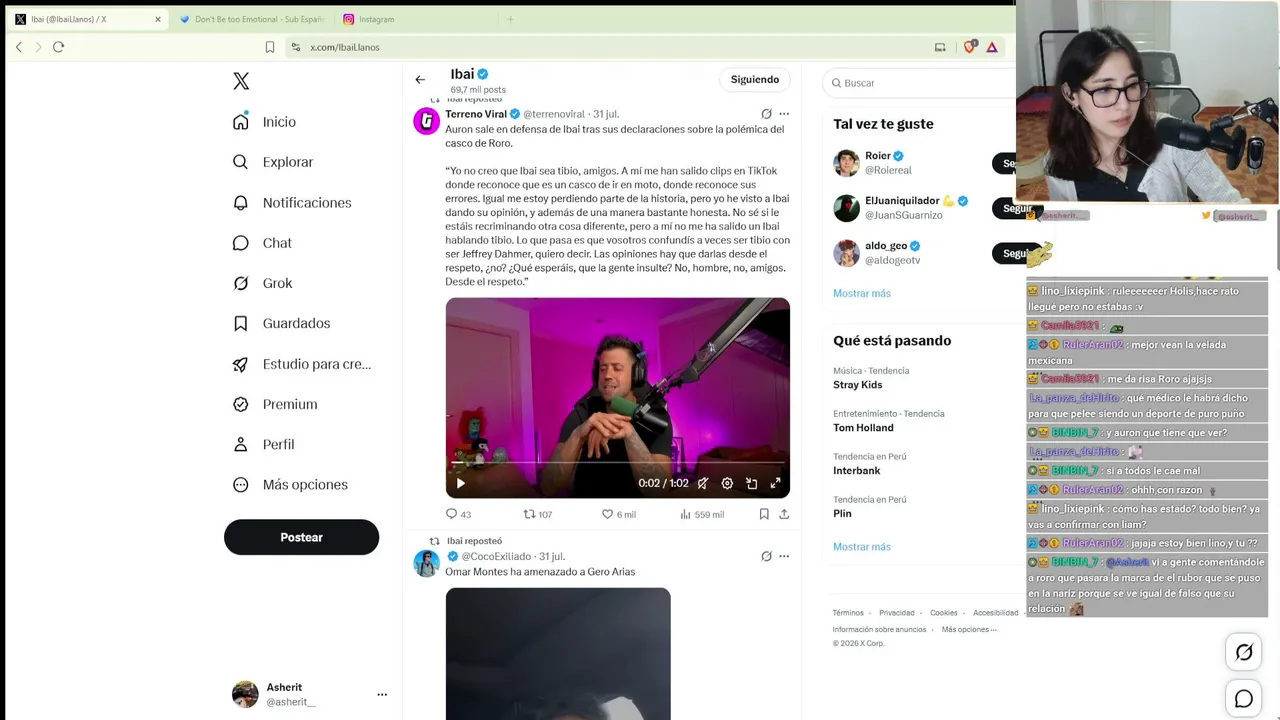Screen dimensions: 1280x720
Task: Go to Inicio home feed
Action: pos(265,122)
